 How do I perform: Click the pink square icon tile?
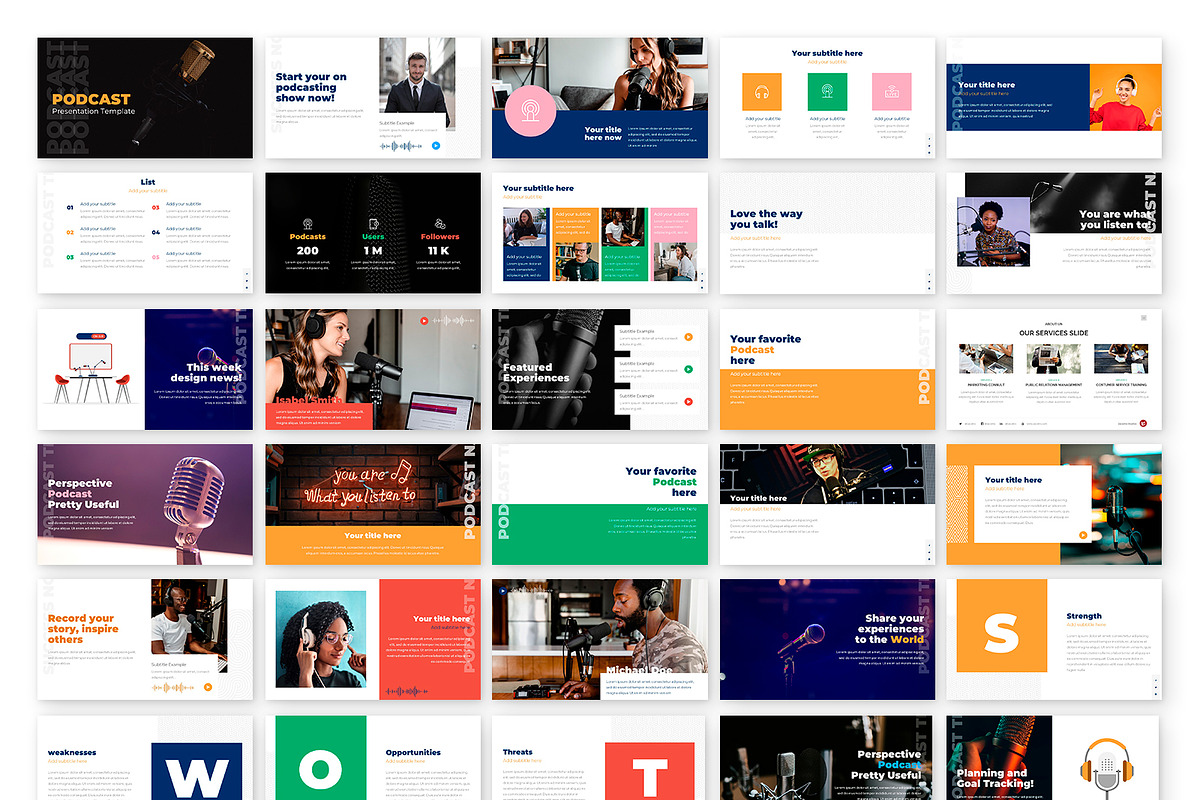pos(892,92)
